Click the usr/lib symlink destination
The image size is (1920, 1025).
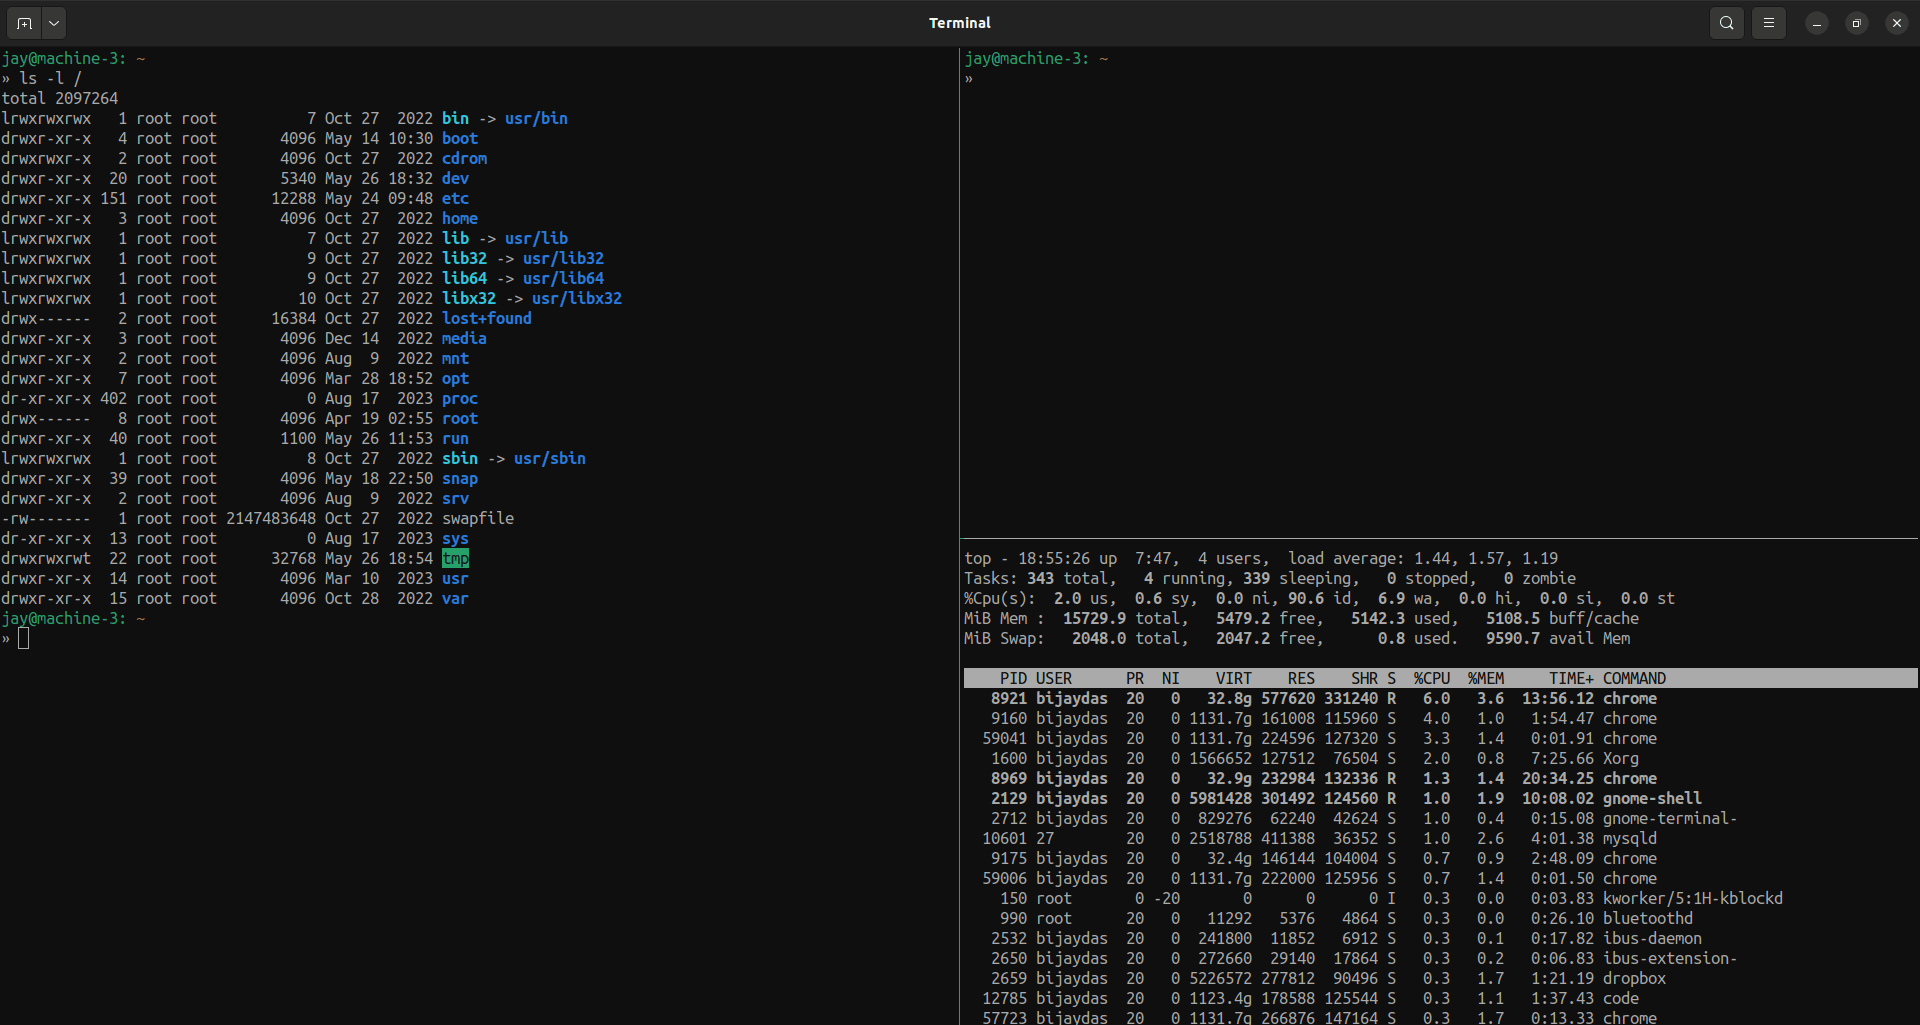click(536, 238)
